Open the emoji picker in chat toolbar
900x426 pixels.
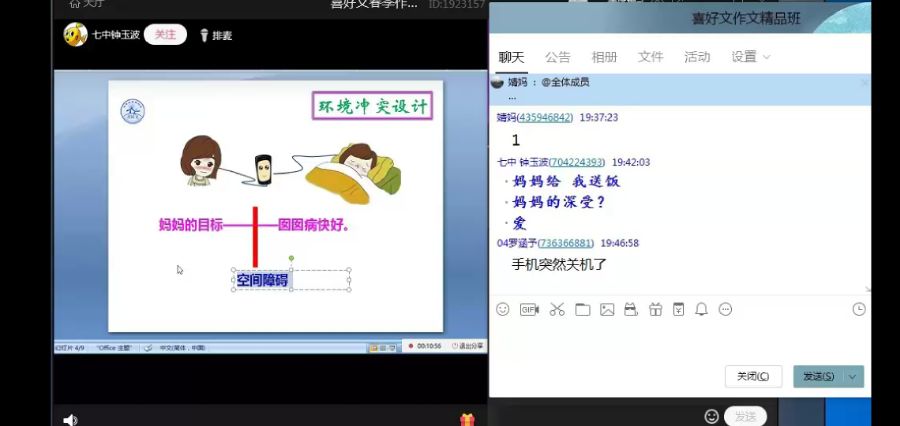(x=503, y=310)
